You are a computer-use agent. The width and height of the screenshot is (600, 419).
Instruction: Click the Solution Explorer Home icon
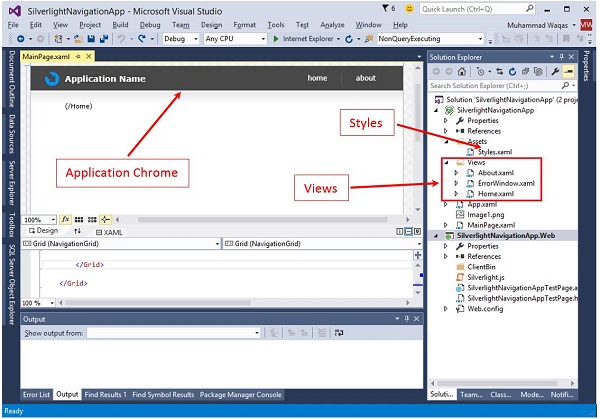click(462, 72)
